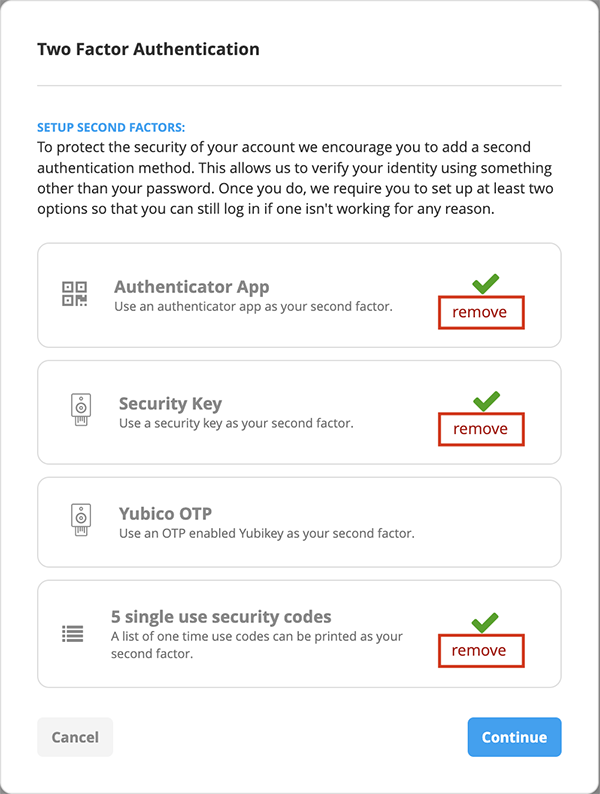Screen dimensions: 600x794
Task: Choose the Yubico OTP option card
Action: pos(299,522)
